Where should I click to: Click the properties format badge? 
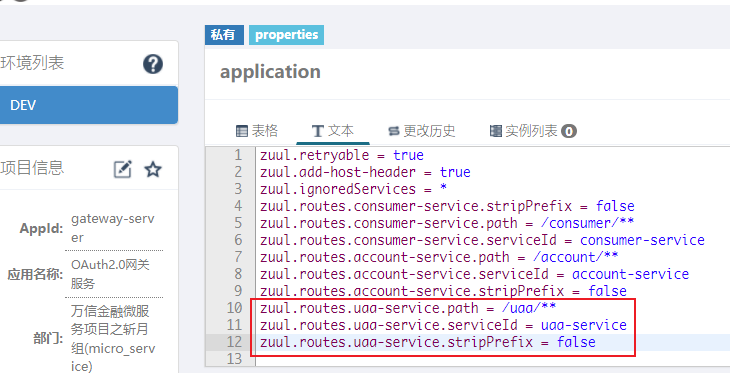[x=286, y=35]
